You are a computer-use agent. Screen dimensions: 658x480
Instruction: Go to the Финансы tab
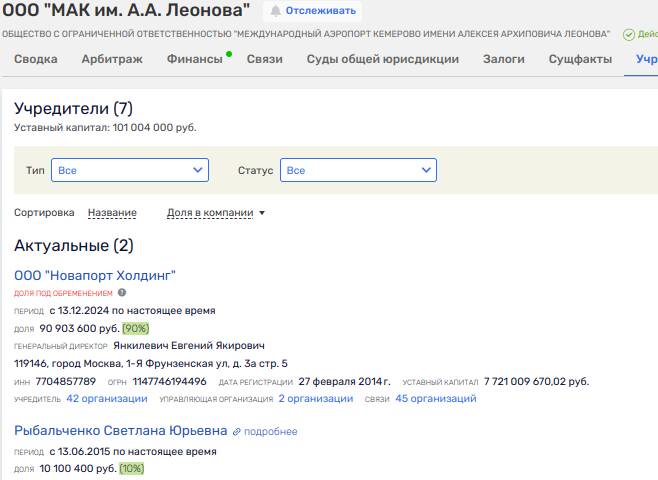[195, 59]
